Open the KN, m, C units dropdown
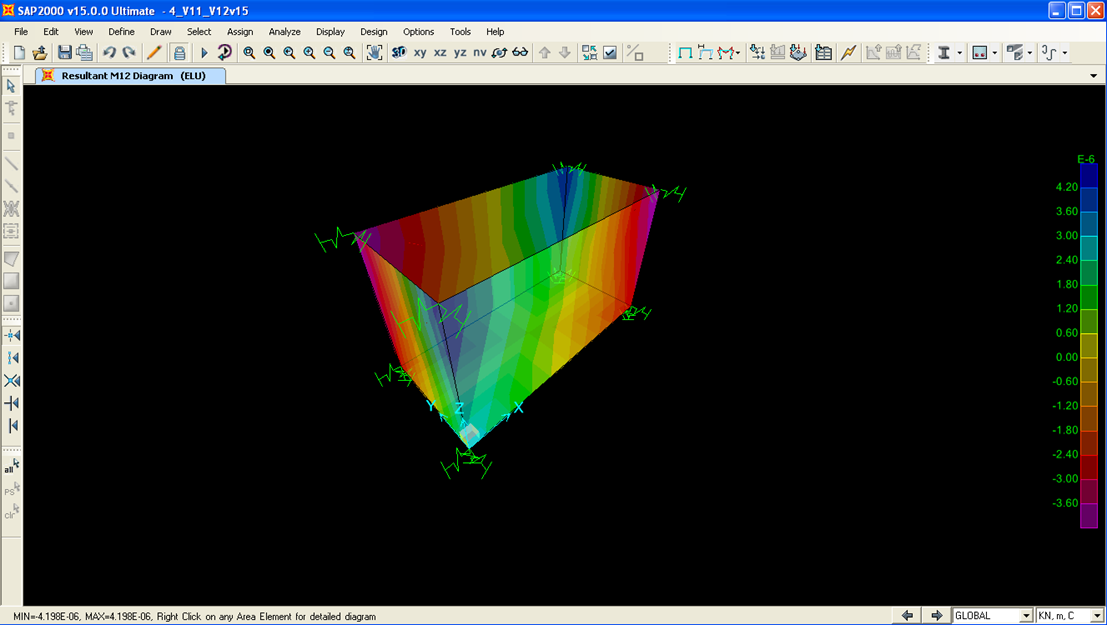The height and width of the screenshot is (625, 1107). click(1097, 616)
